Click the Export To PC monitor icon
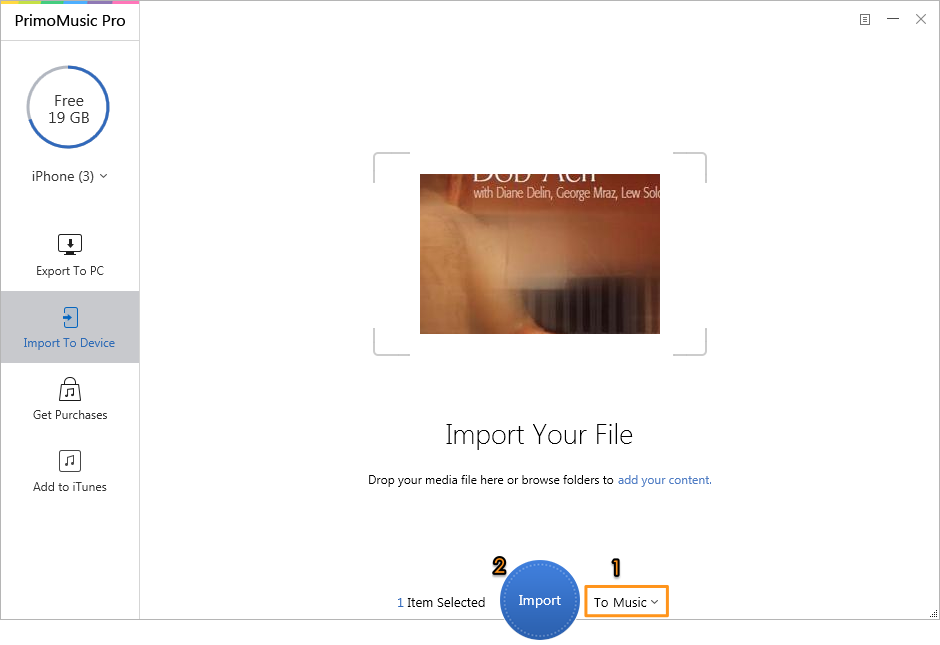Viewport: 940px width, 645px height. pyautogui.click(x=70, y=245)
